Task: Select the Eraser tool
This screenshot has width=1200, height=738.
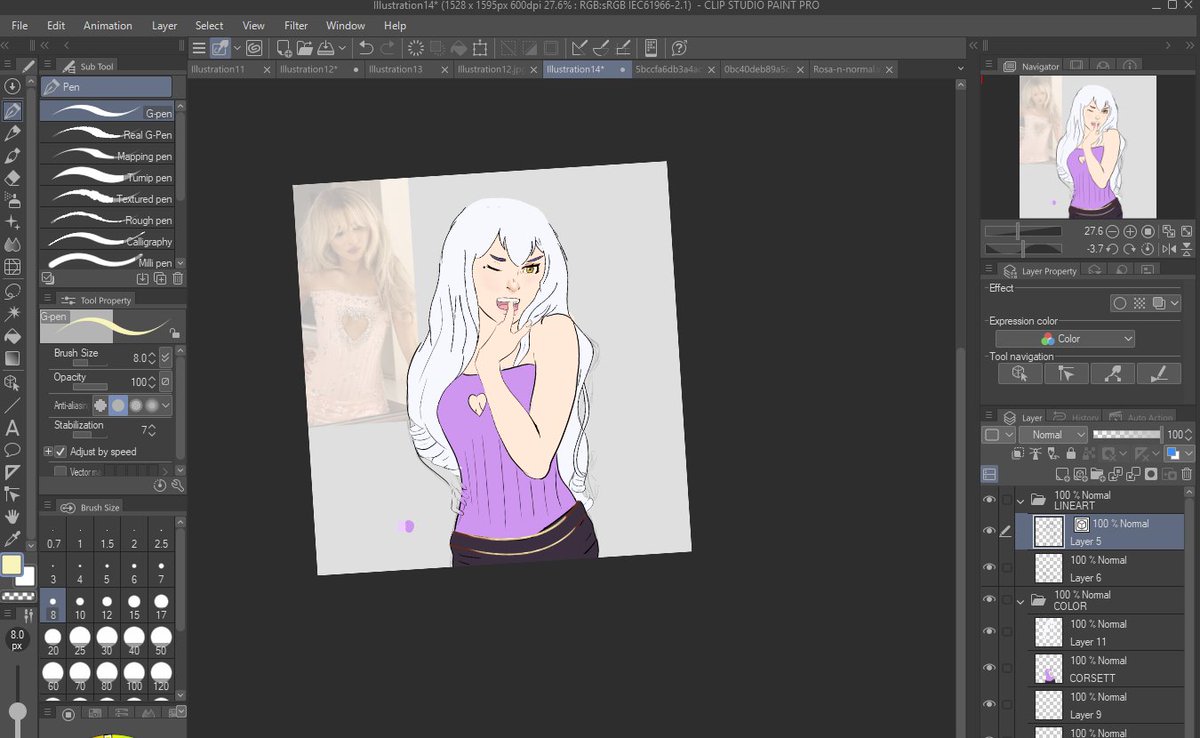Action: pyautogui.click(x=12, y=178)
